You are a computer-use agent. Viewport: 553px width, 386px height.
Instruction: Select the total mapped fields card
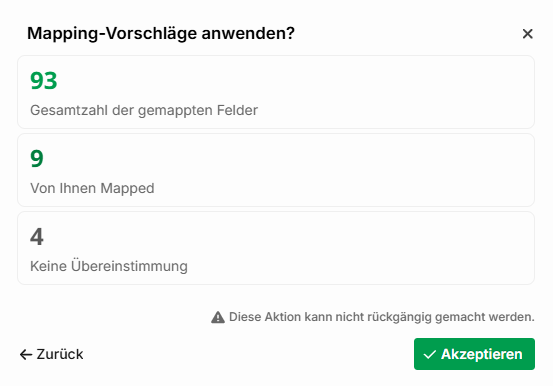pyautogui.click(x=276, y=92)
